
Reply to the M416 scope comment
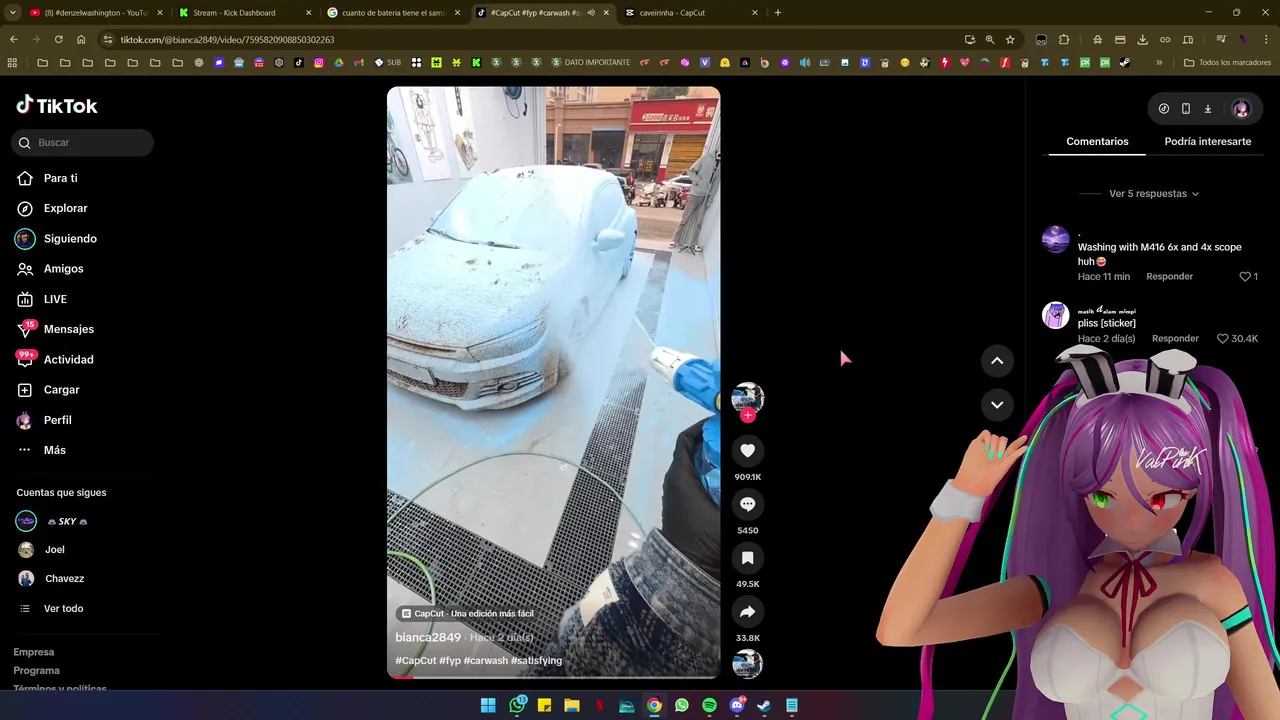(x=1169, y=277)
